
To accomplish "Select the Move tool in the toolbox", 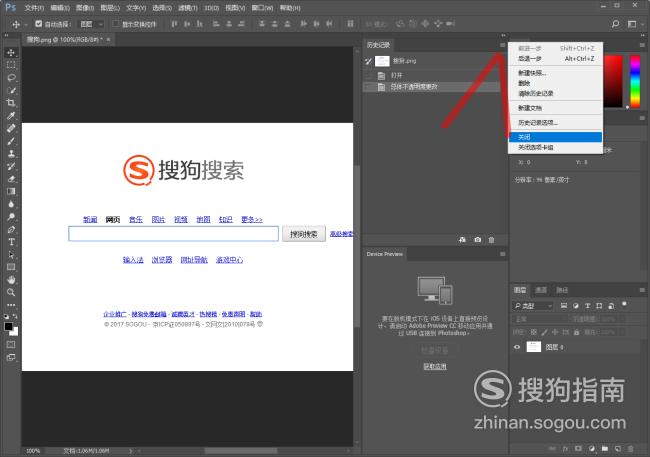I will (x=11, y=52).
